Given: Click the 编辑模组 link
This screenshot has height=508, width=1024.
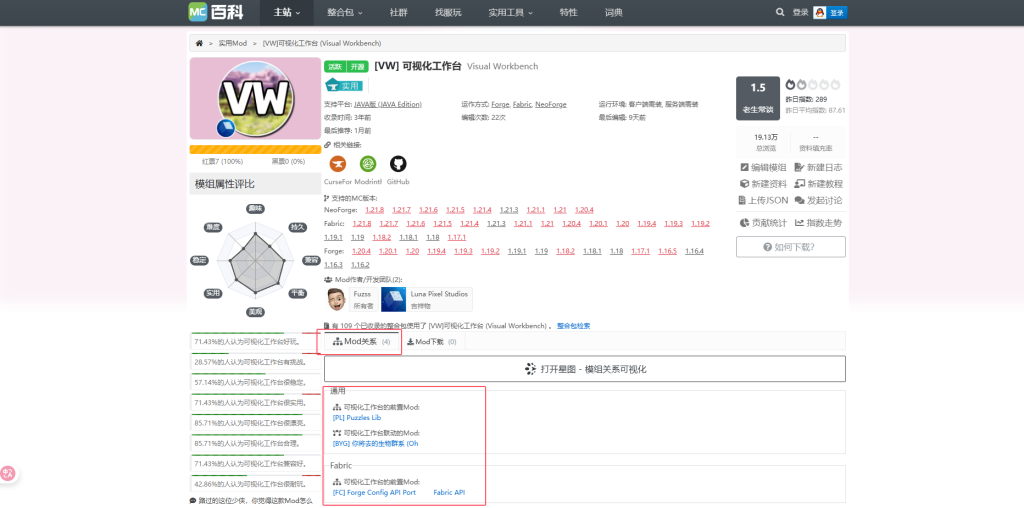Looking at the screenshot, I should (763, 167).
